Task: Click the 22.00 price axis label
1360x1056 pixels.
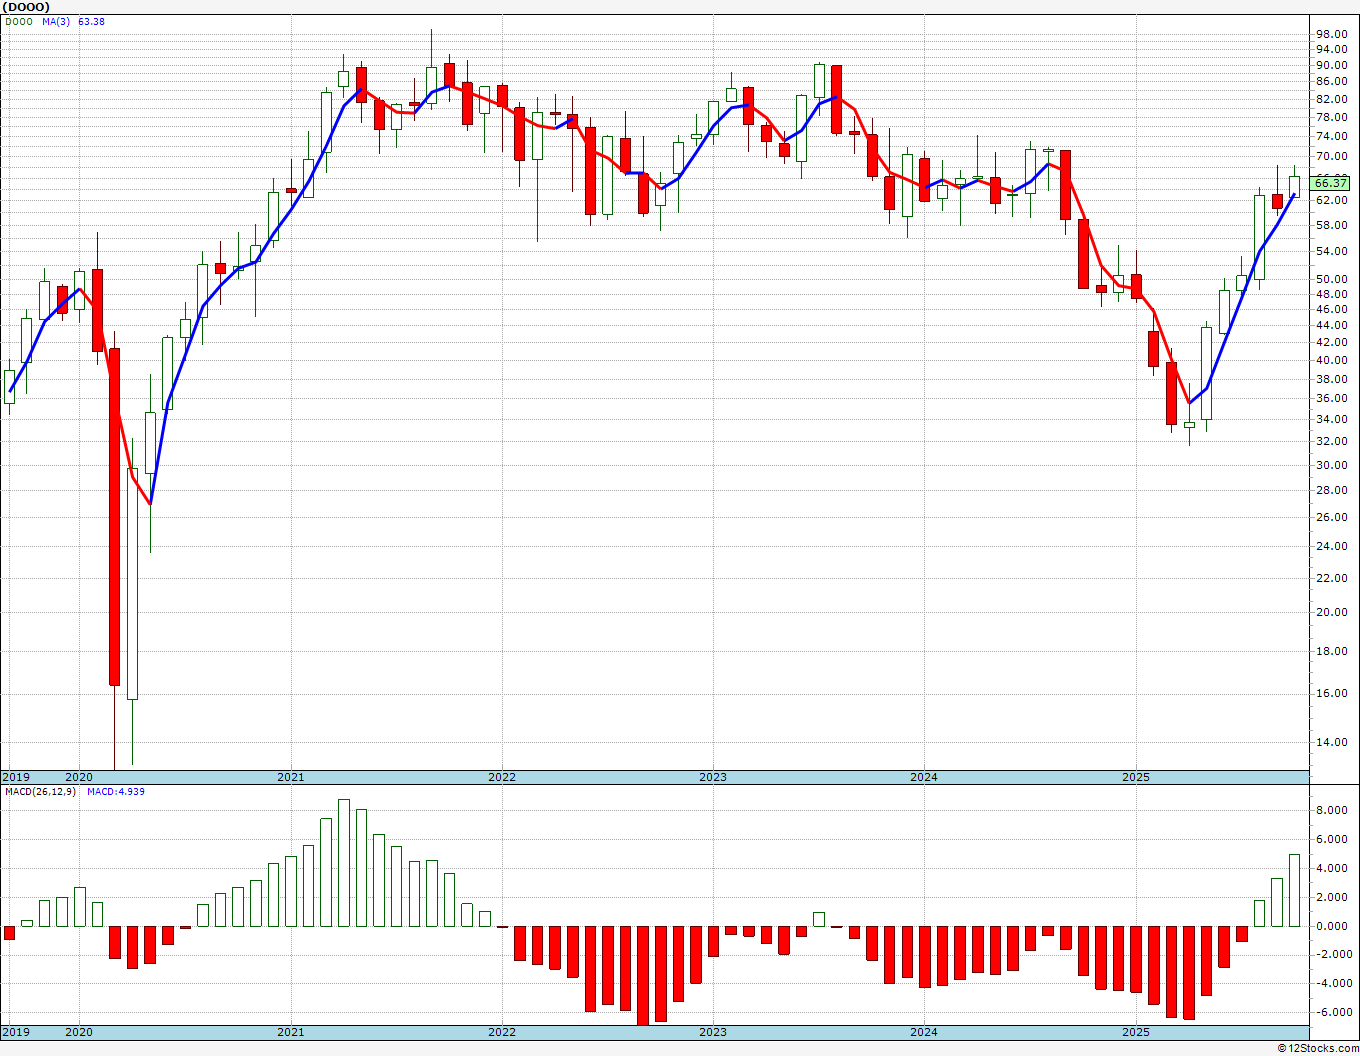Action: [1331, 578]
